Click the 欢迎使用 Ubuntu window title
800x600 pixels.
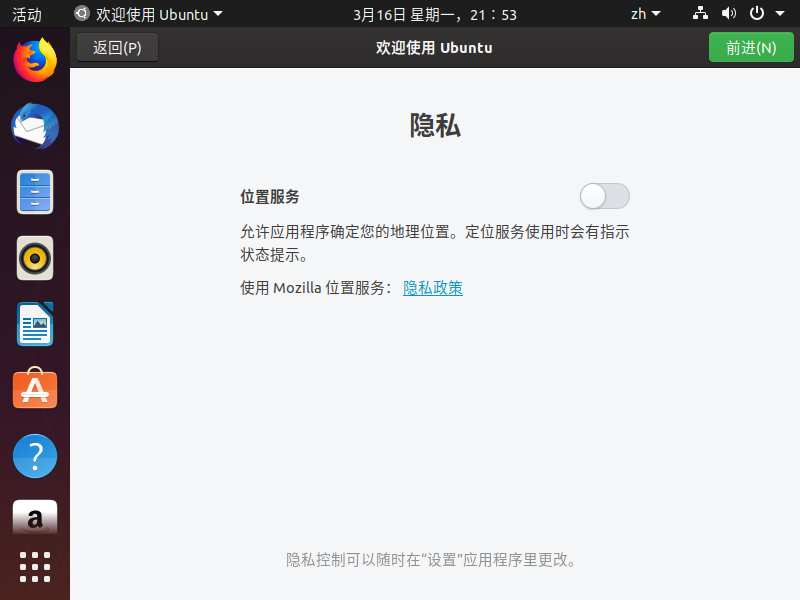pos(434,47)
